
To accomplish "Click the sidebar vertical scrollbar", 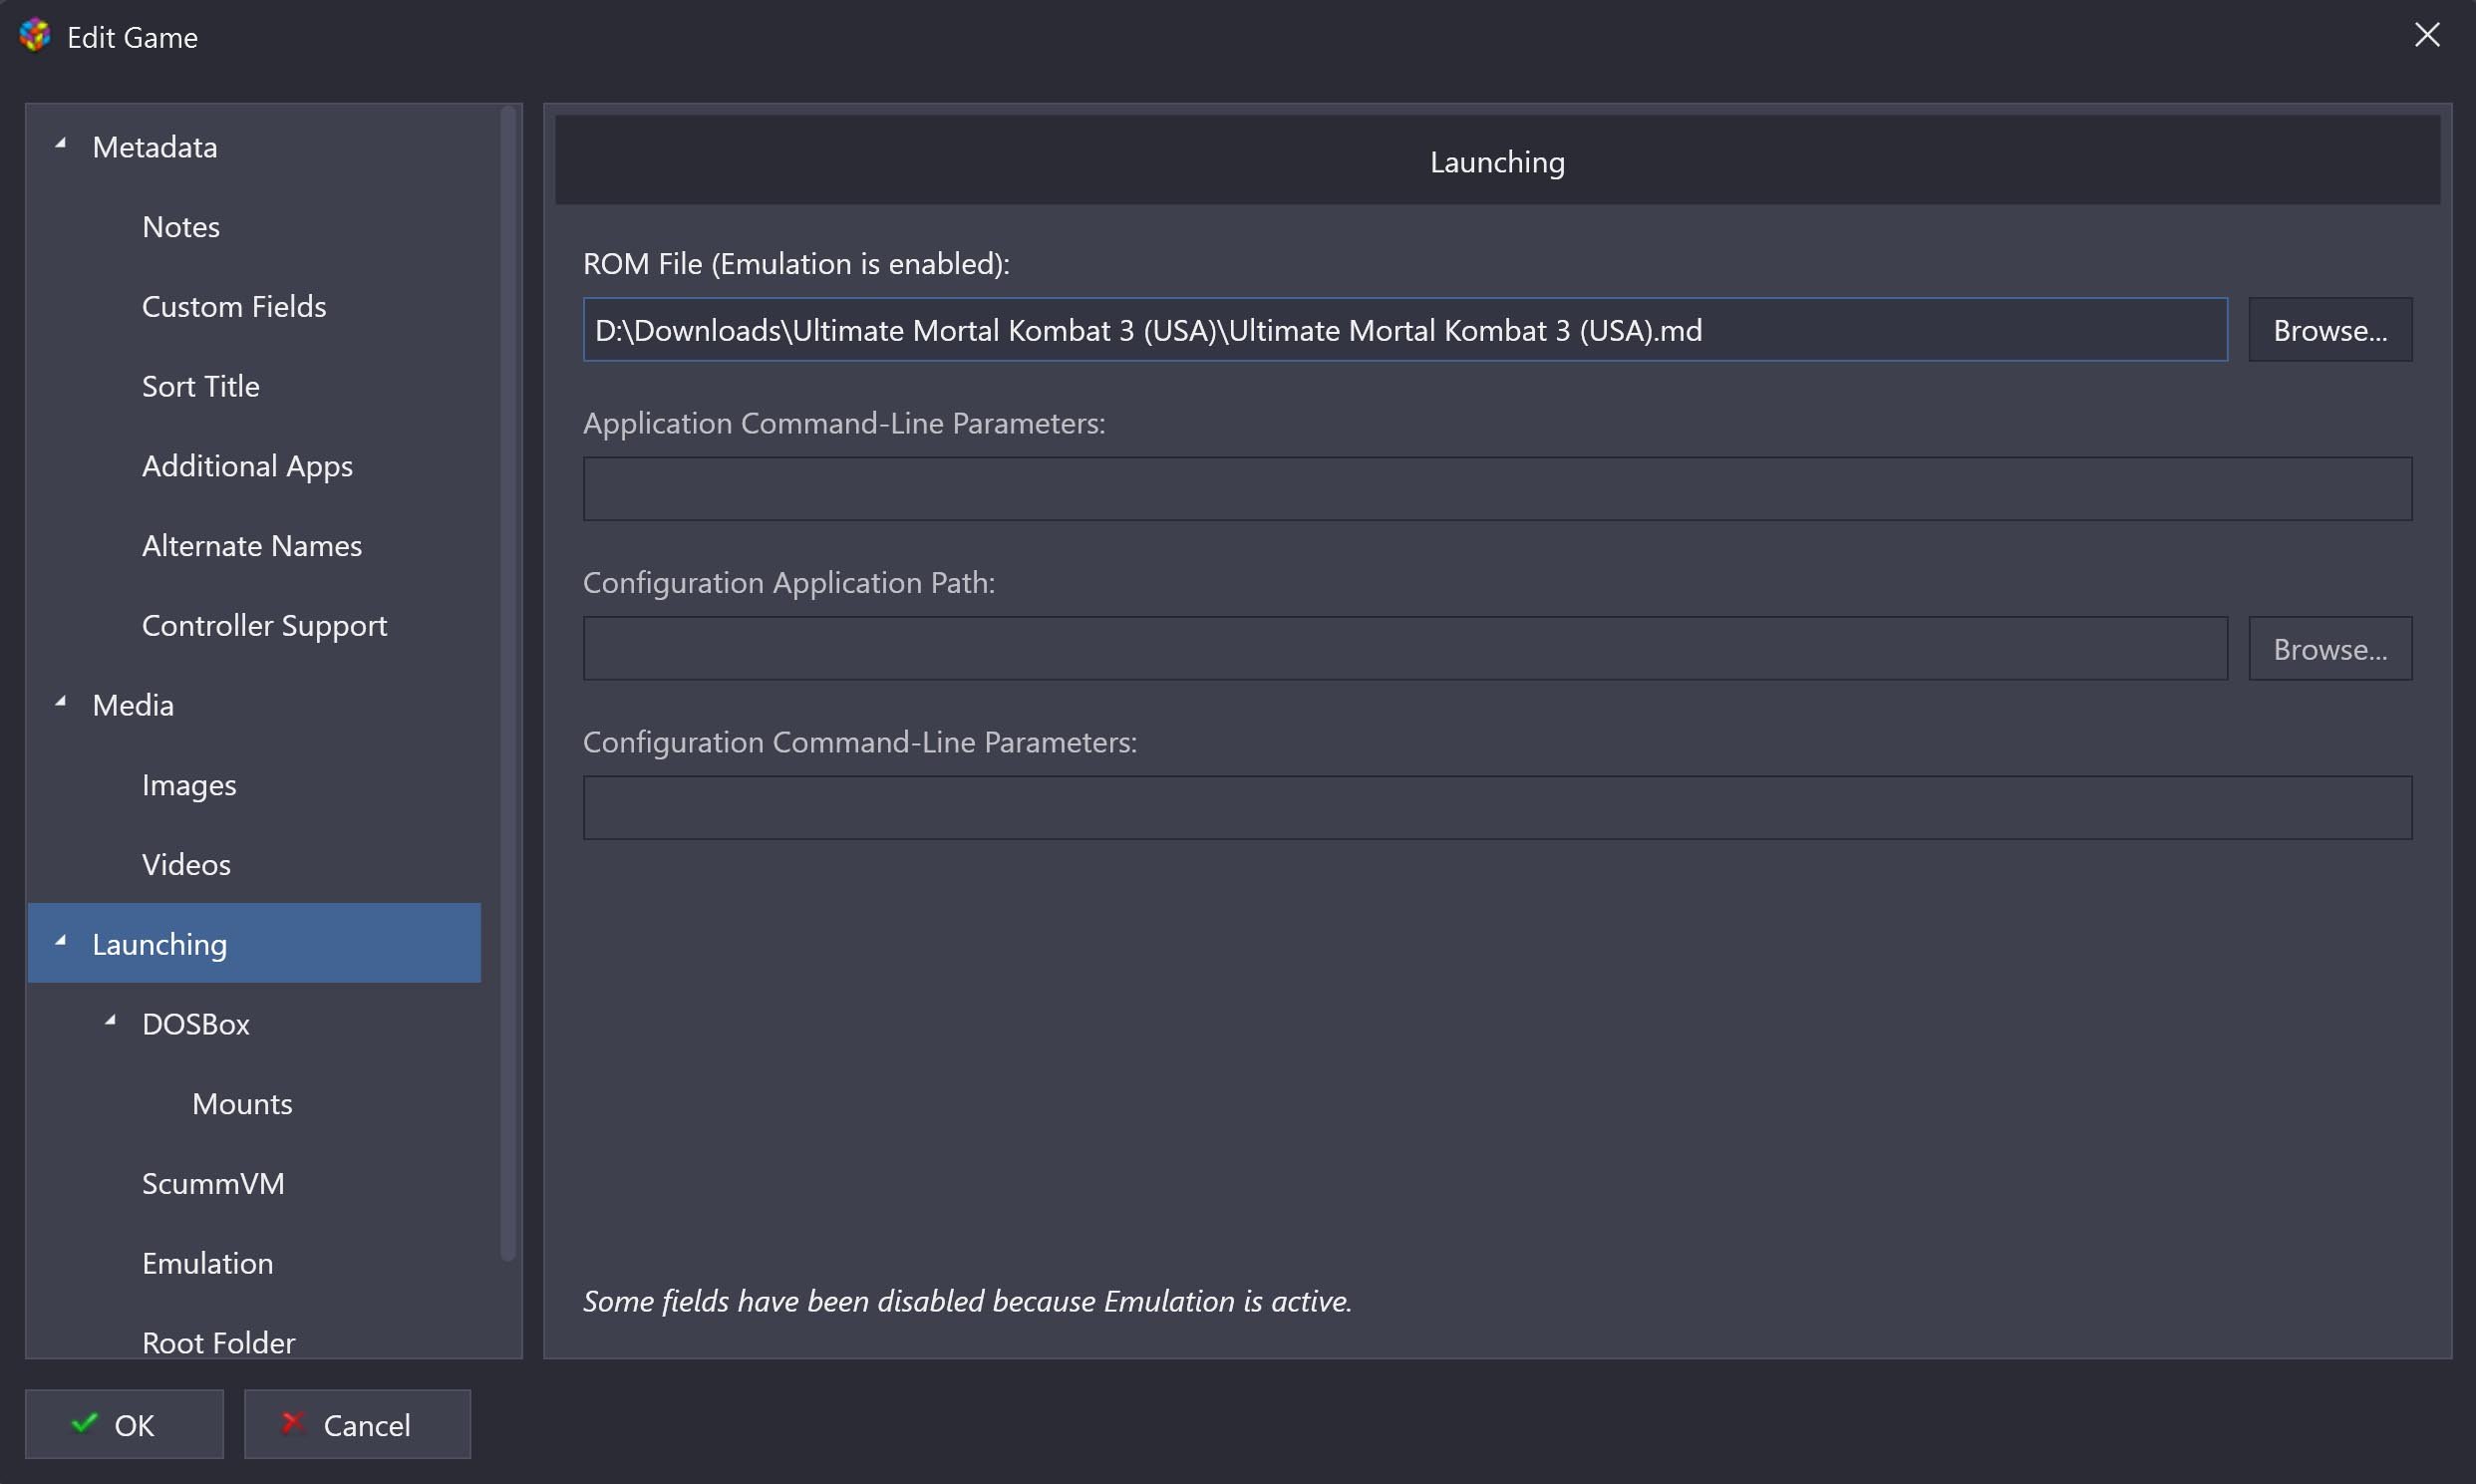I will pos(508,684).
